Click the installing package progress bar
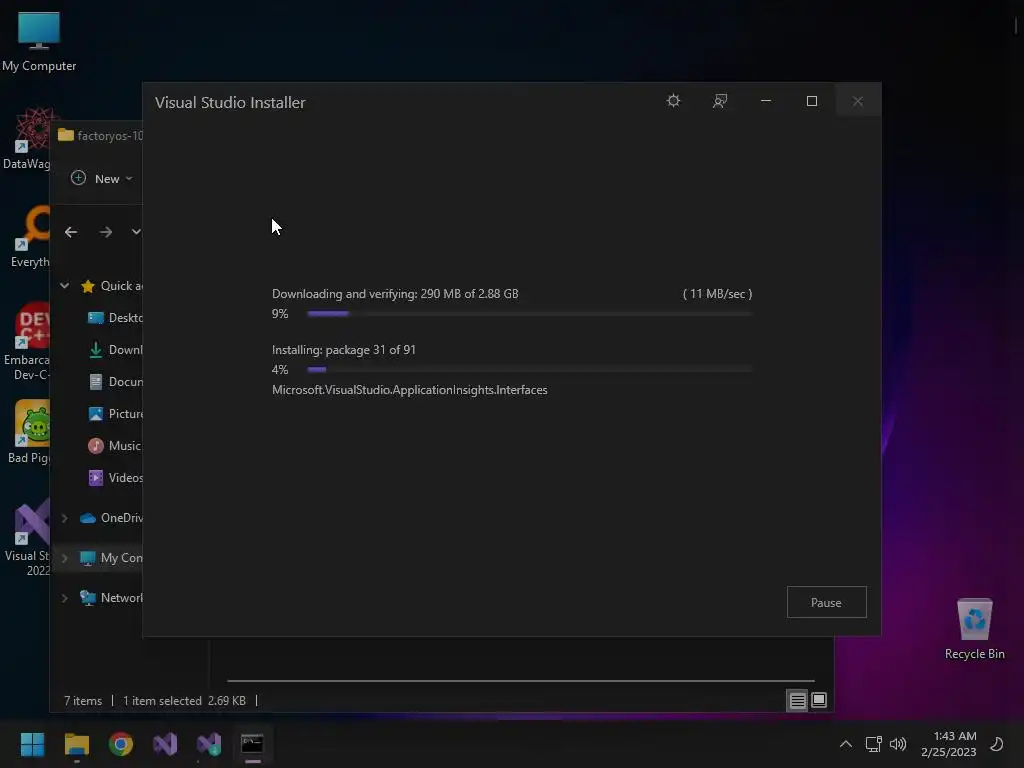The width and height of the screenshot is (1024, 768). point(530,370)
